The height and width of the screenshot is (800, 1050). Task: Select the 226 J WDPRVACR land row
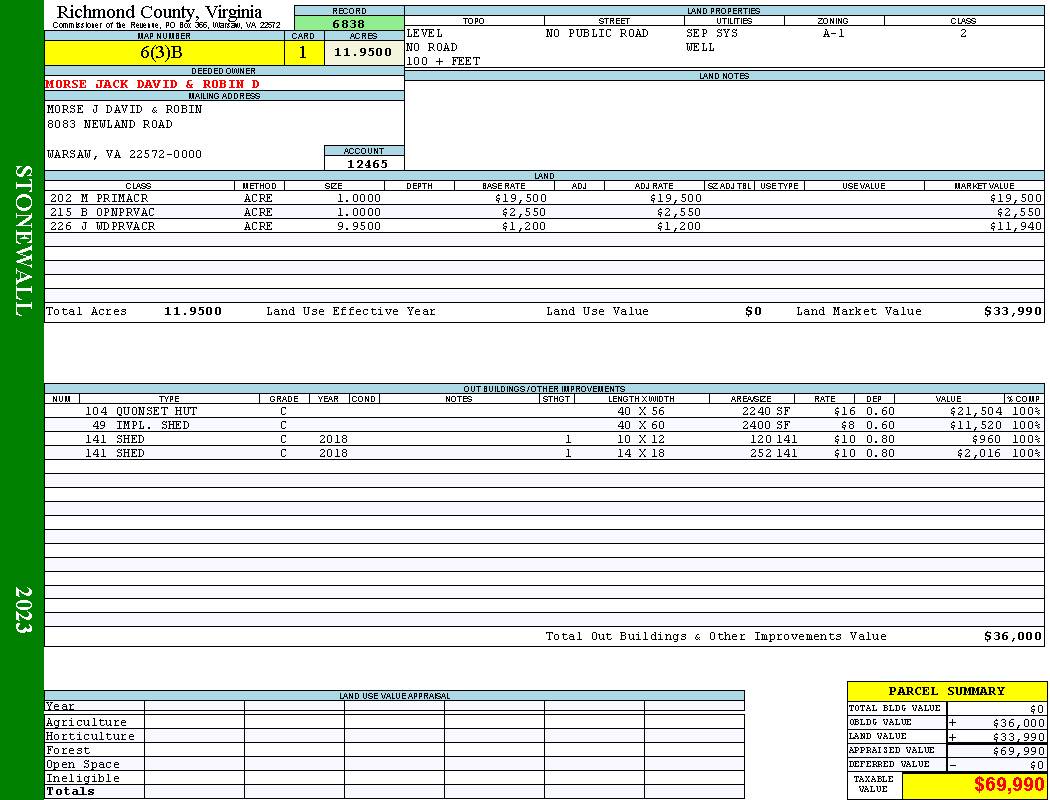[544, 226]
